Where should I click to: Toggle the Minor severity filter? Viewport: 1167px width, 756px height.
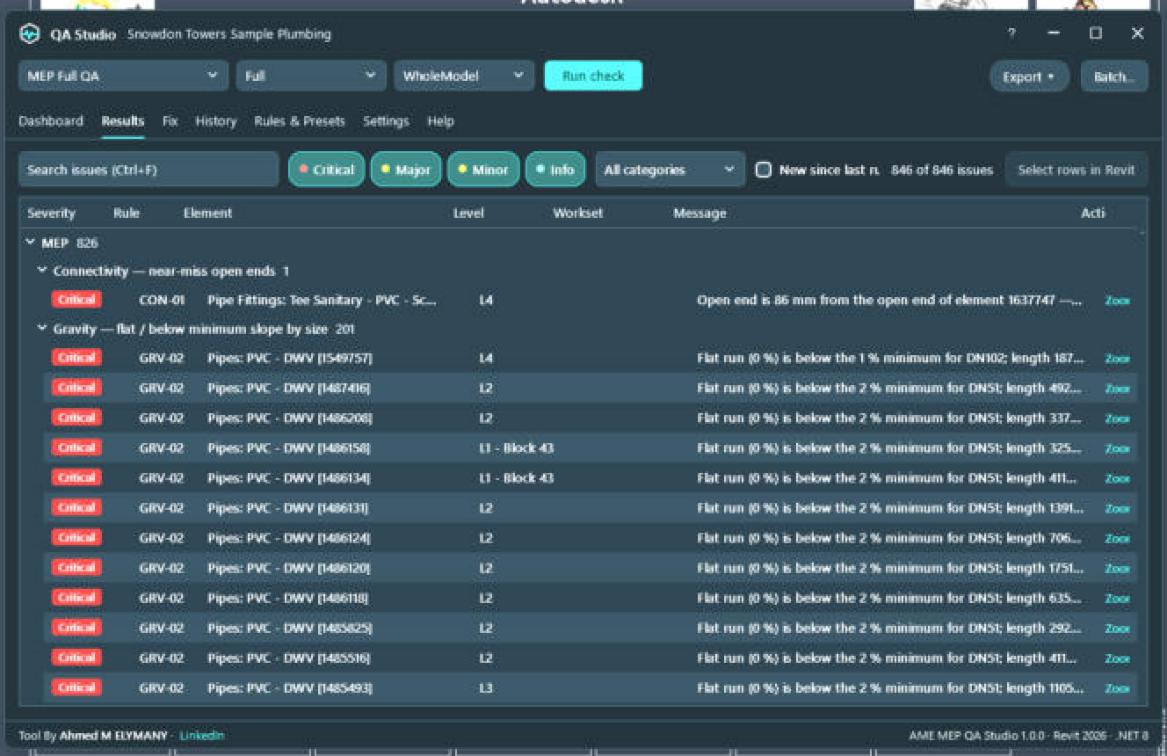click(483, 170)
